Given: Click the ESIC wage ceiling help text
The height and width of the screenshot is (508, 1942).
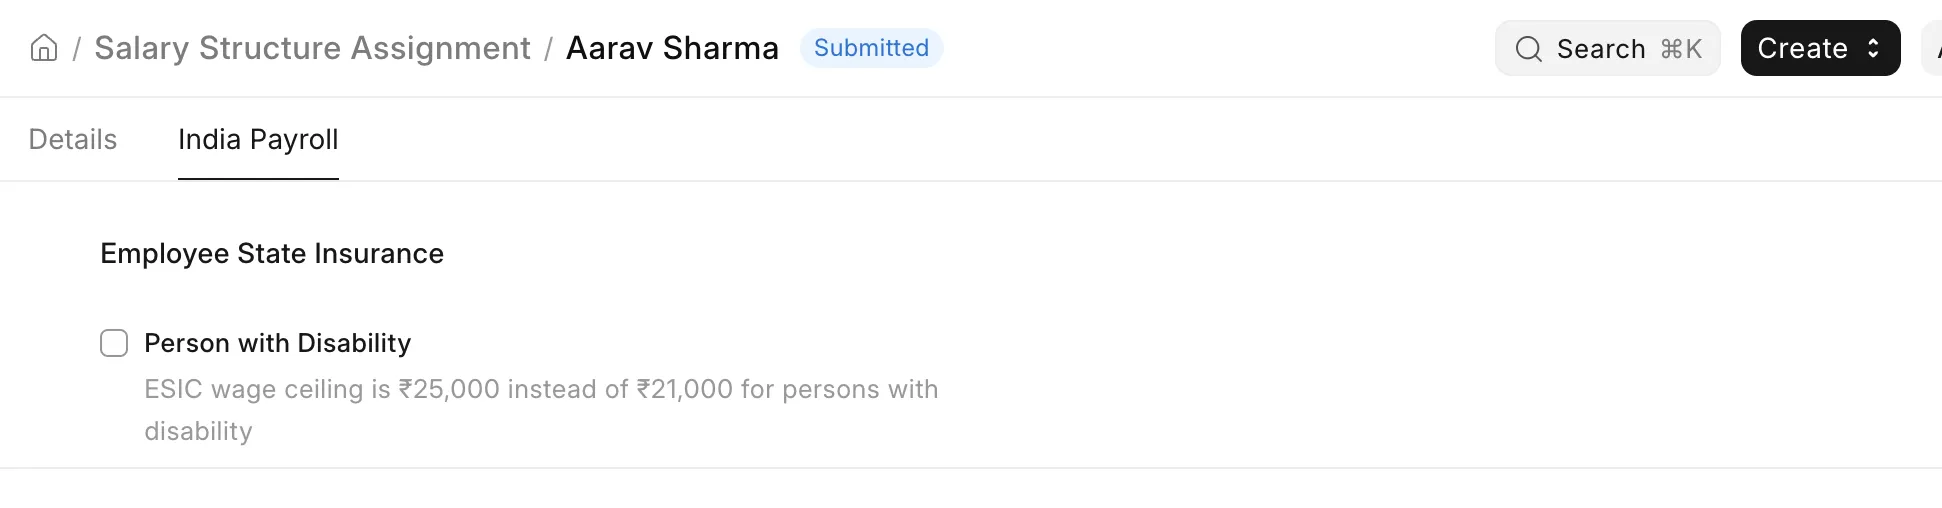Looking at the screenshot, I should (x=541, y=410).
